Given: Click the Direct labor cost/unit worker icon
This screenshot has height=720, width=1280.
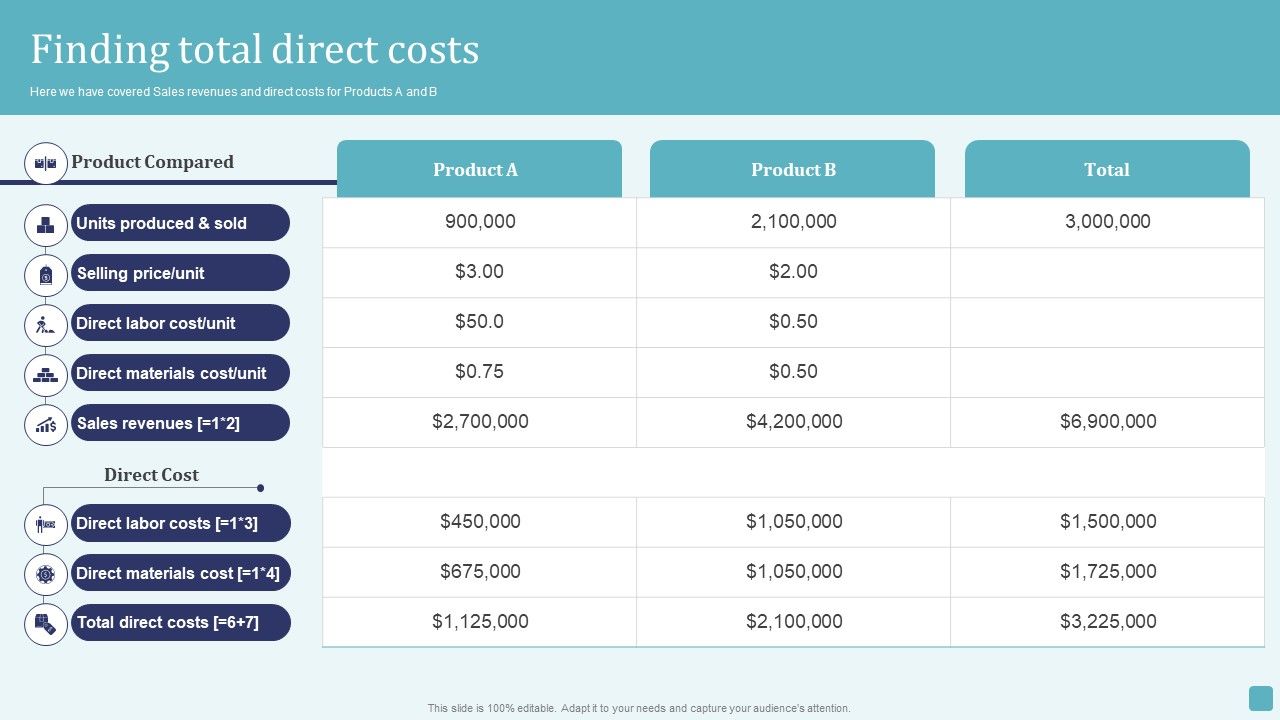Looking at the screenshot, I should pos(46,325).
